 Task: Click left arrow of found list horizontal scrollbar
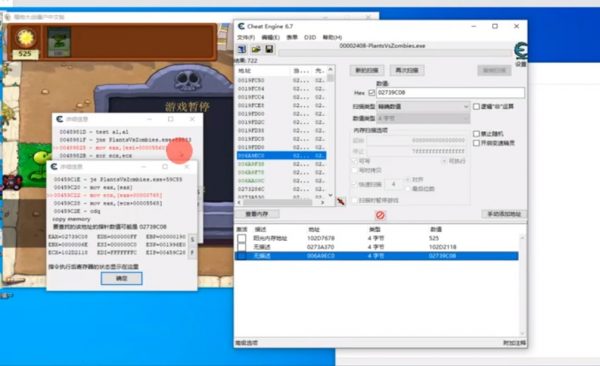tap(240, 202)
